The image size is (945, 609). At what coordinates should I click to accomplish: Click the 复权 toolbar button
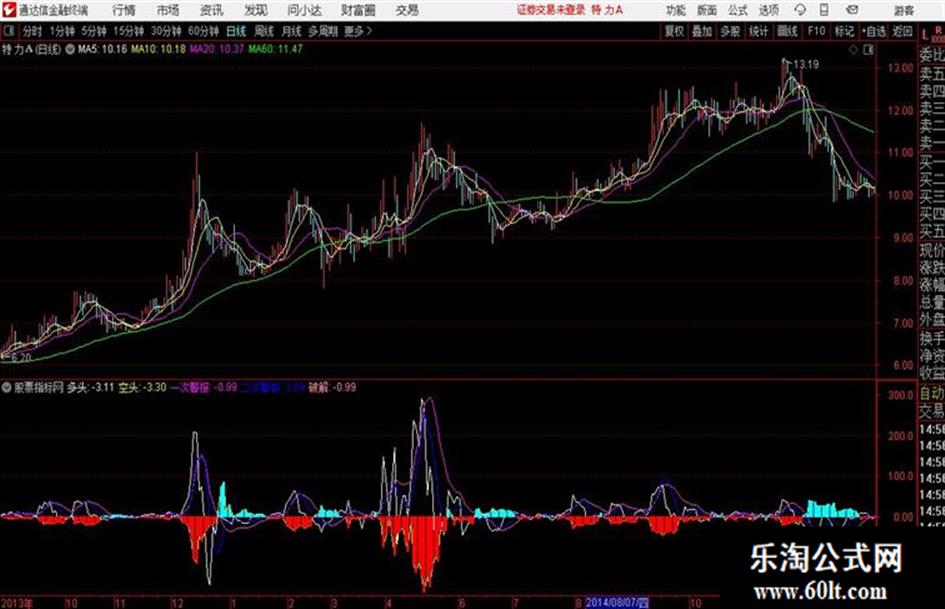(674, 31)
